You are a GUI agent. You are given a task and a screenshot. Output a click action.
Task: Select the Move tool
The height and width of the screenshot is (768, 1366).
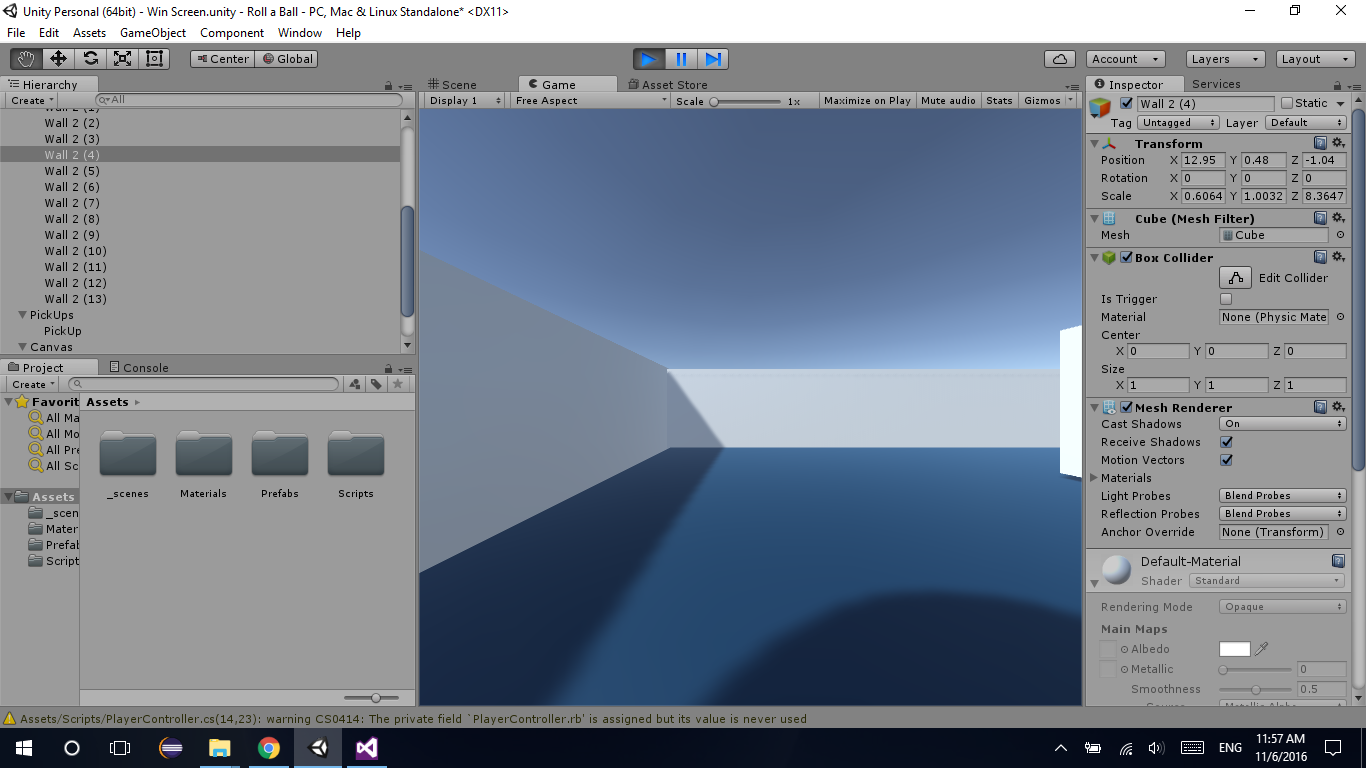pyautogui.click(x=59, y=58)
